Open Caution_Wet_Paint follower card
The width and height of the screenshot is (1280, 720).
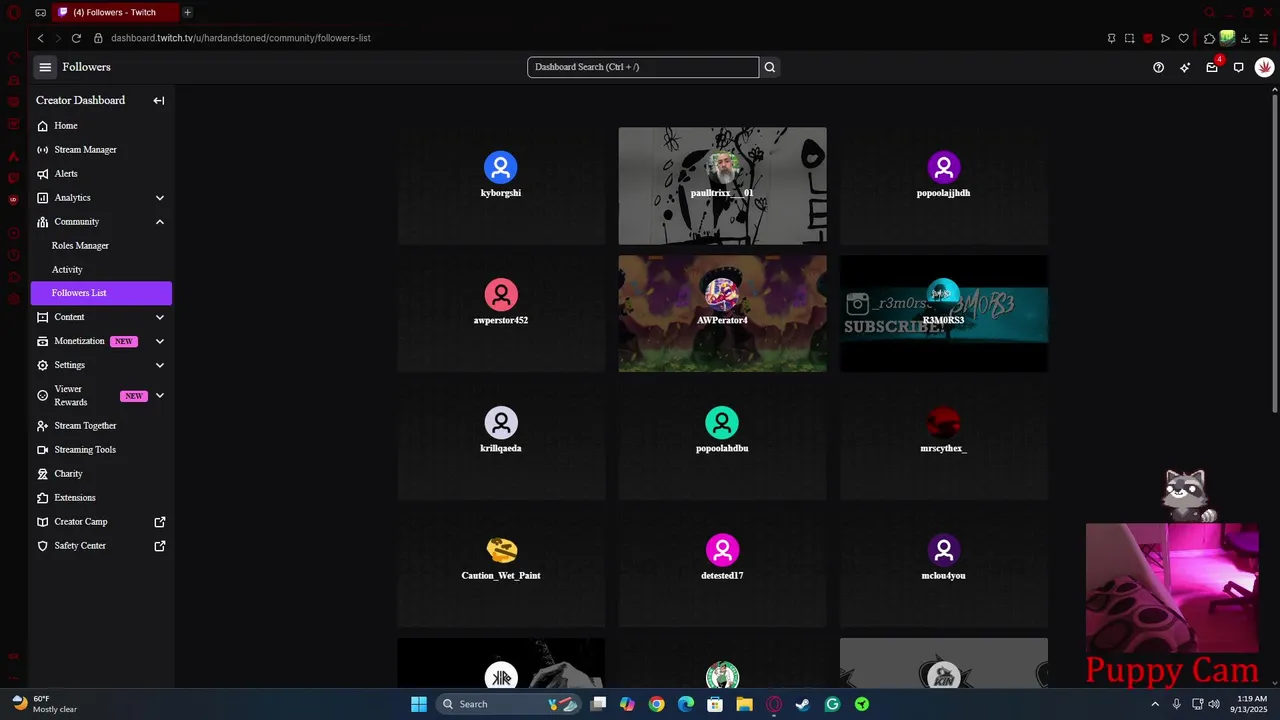pyautogui.click(x=501, y=569)
